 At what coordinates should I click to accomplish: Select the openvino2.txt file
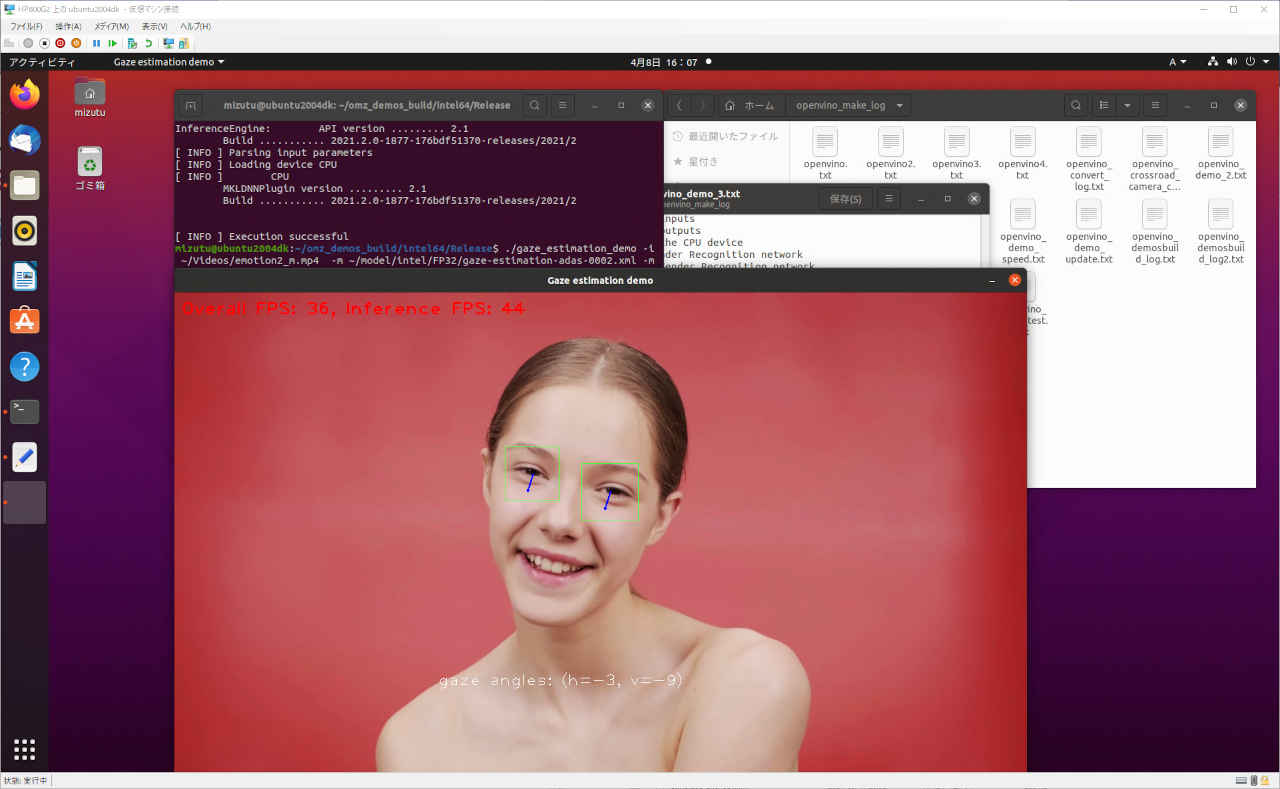pyautogui.click(x=890, y=154)
